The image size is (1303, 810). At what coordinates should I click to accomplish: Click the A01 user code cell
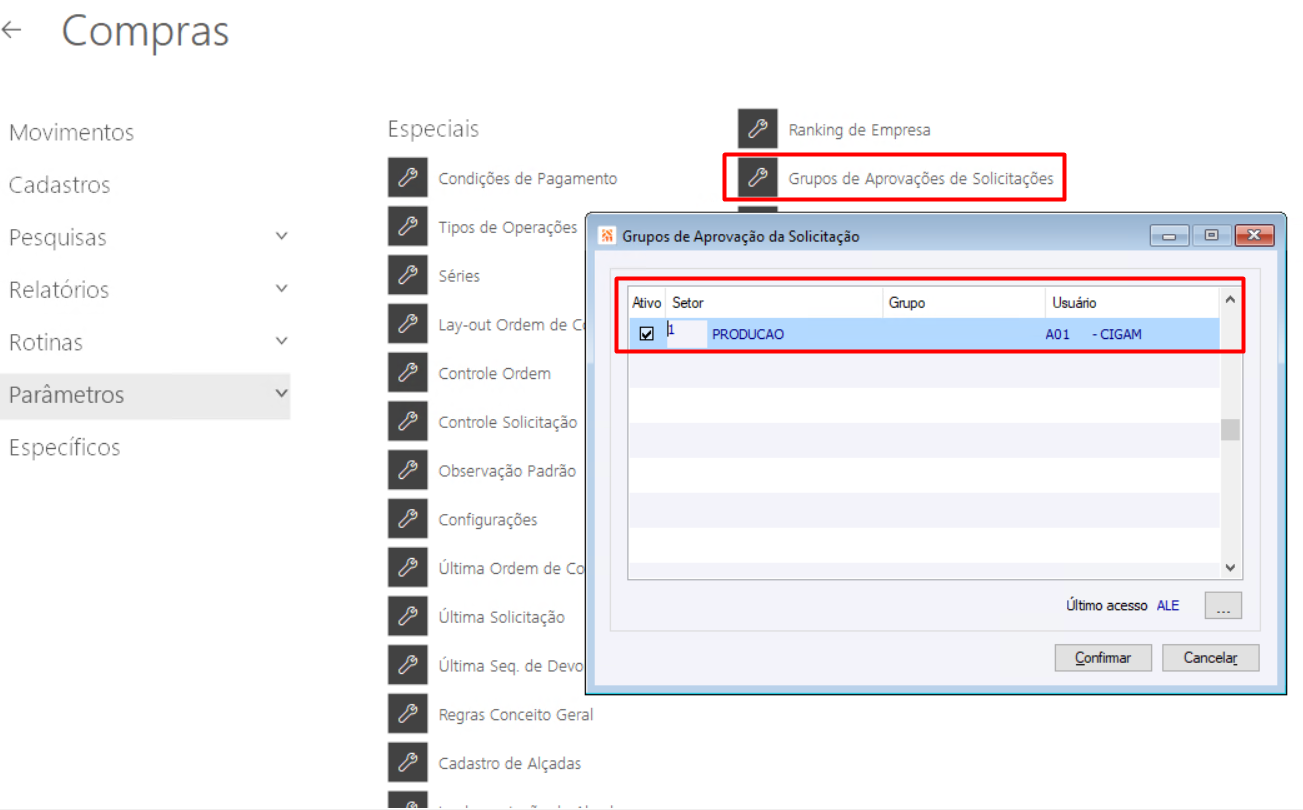(1058, 335)
